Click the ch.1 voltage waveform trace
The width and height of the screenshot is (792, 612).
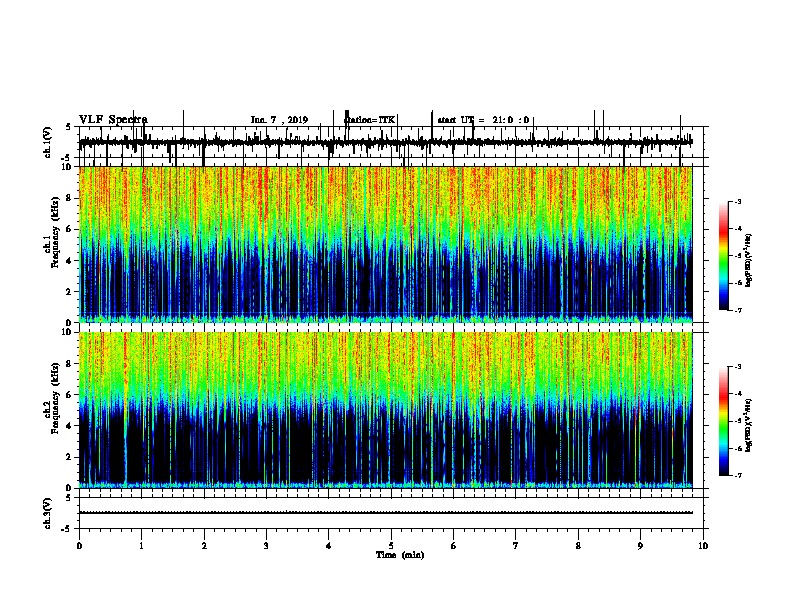[x=386, y=142]
